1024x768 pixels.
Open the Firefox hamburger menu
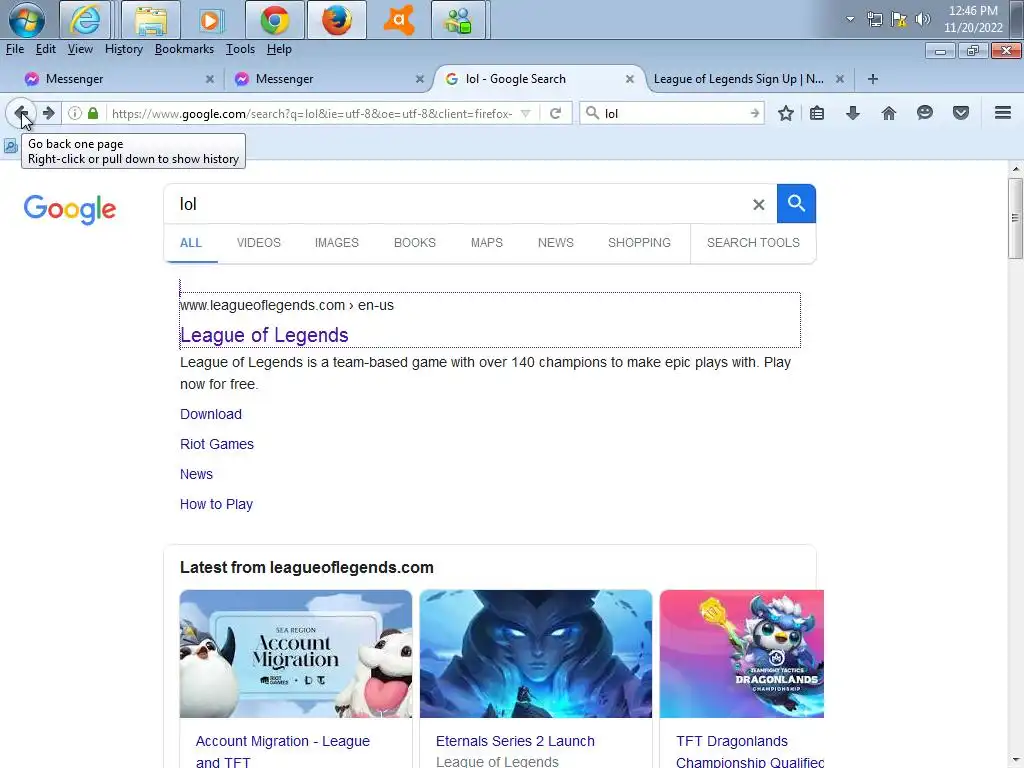pyautogui.click(x=1002, y=113)
